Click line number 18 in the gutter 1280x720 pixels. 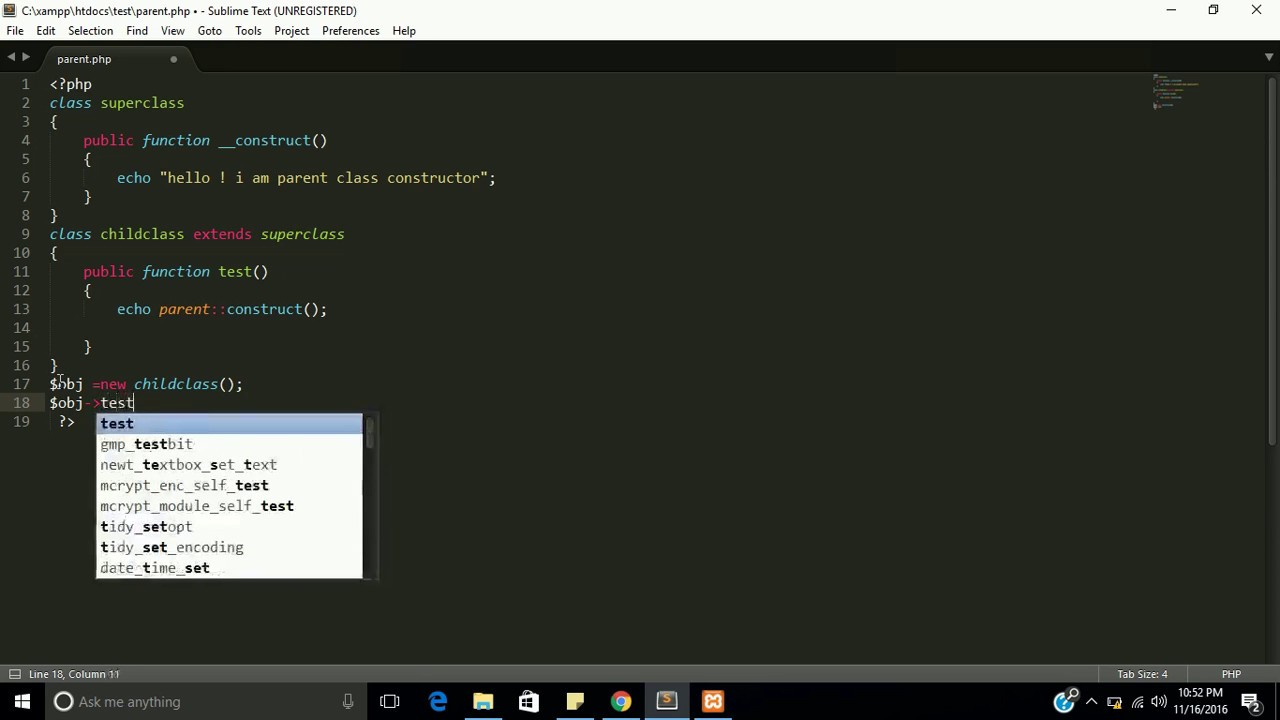(x=21, y=403)
